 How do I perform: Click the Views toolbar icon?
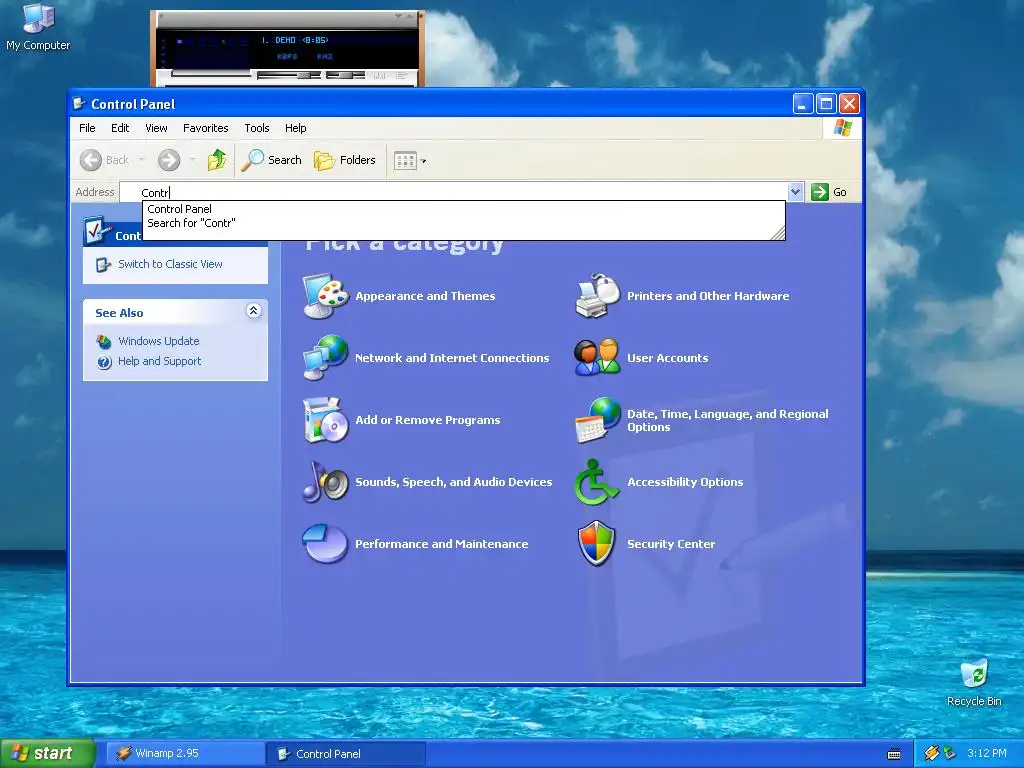[405, 161]
